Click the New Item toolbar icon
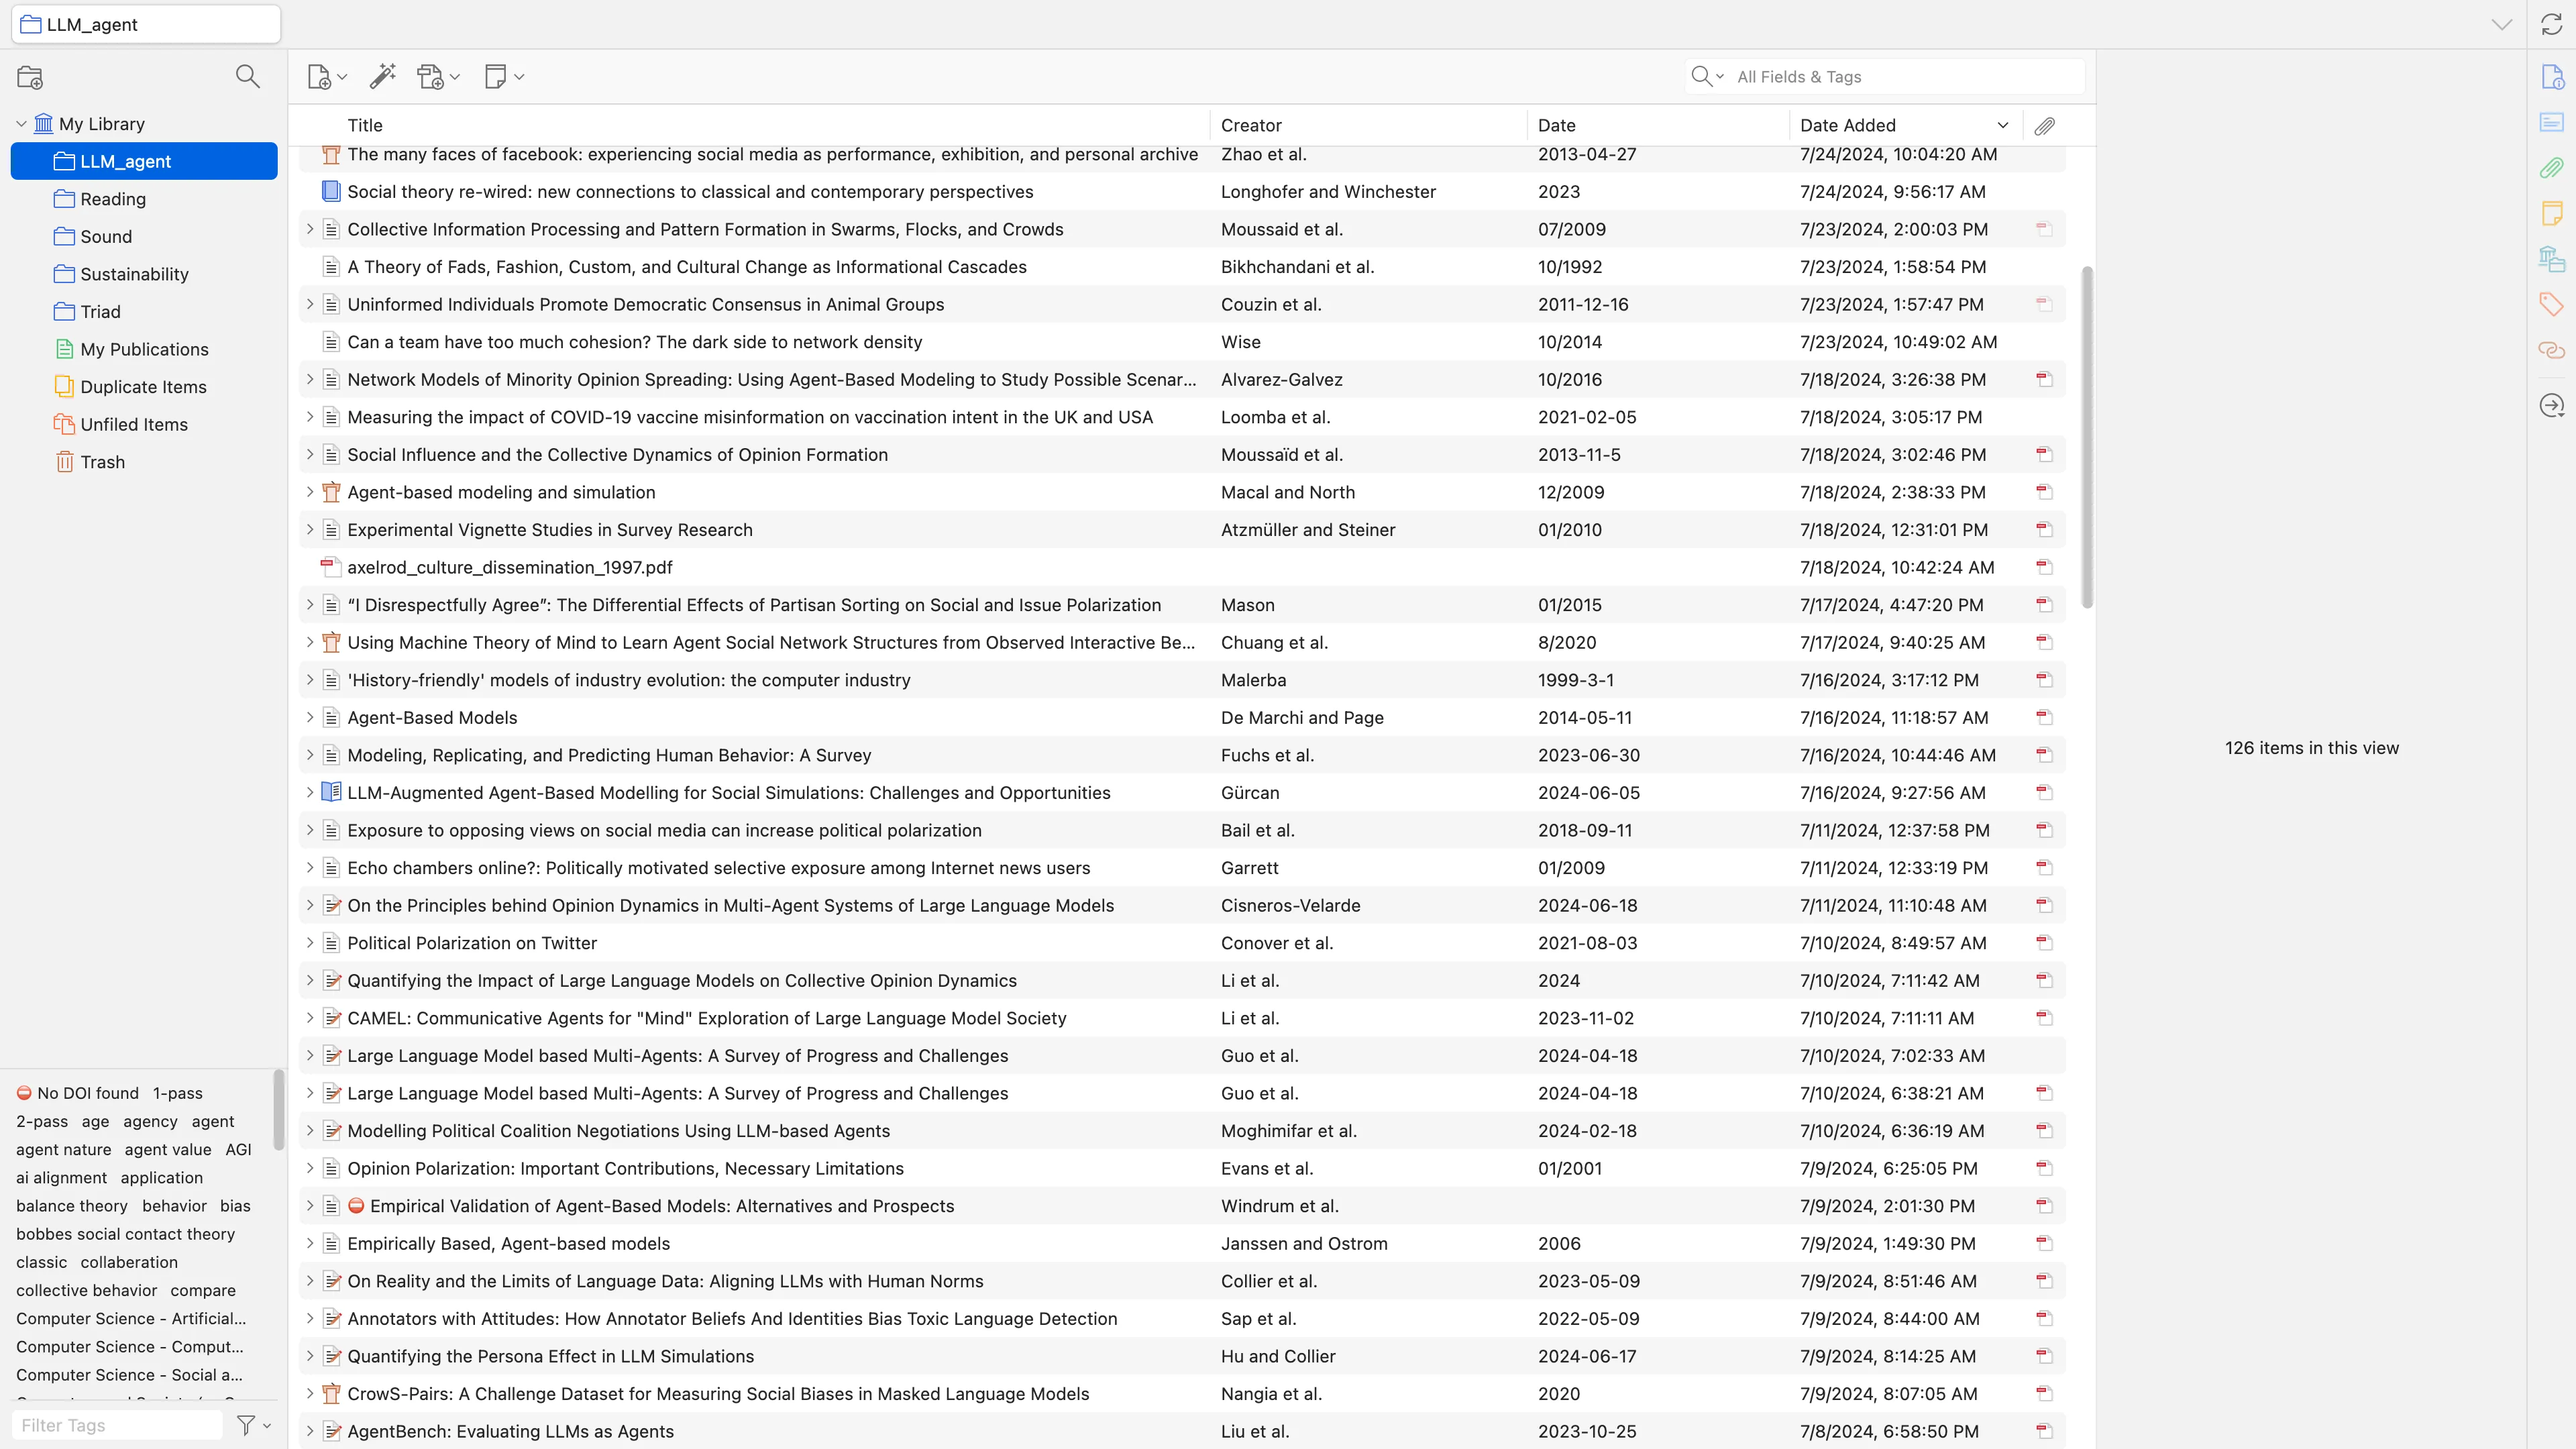The image size is (2576, 1449). 319,77
